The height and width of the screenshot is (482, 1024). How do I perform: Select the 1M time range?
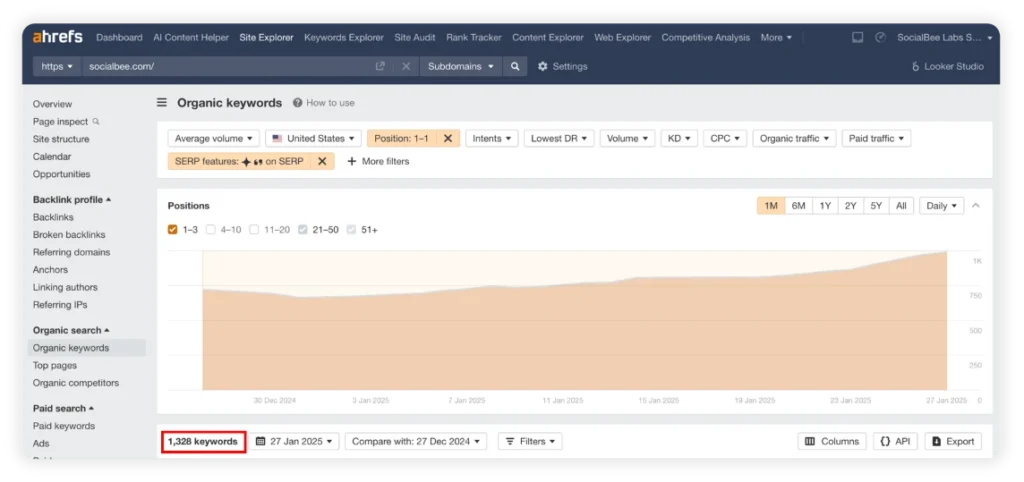(771, 206)
